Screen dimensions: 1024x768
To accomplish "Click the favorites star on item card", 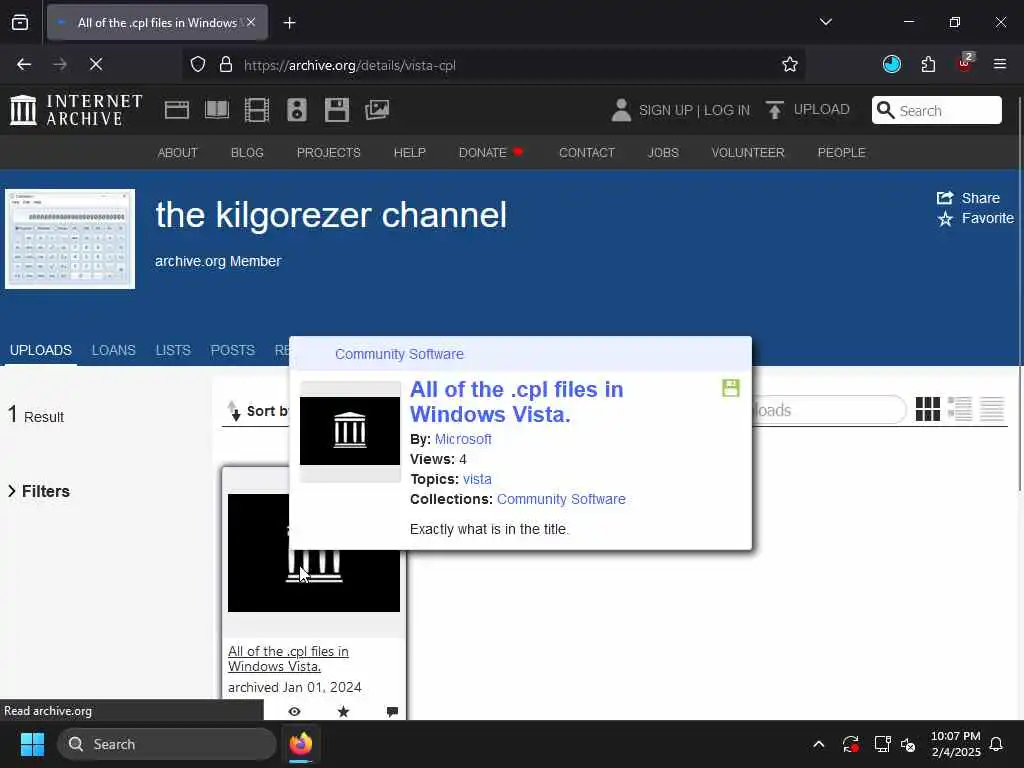I will click(x=344, y=711).
